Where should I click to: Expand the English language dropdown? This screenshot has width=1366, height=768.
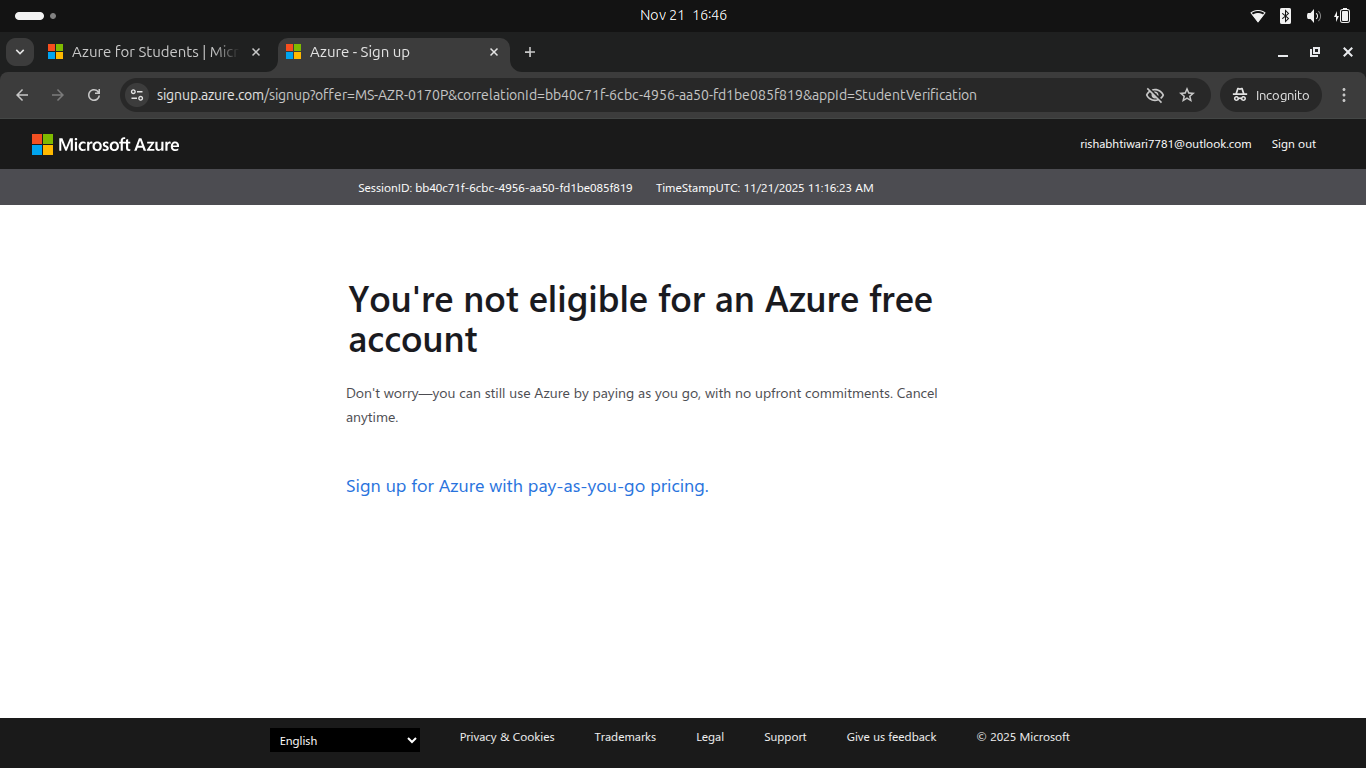[345, 740]
